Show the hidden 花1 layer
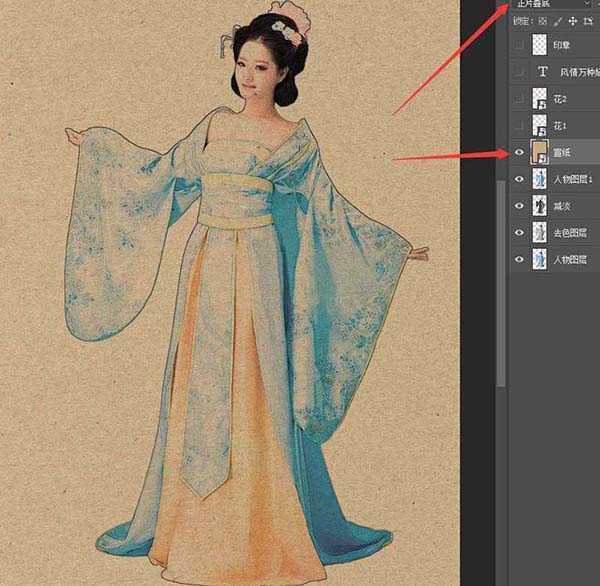600x586 pixels. 517,126
